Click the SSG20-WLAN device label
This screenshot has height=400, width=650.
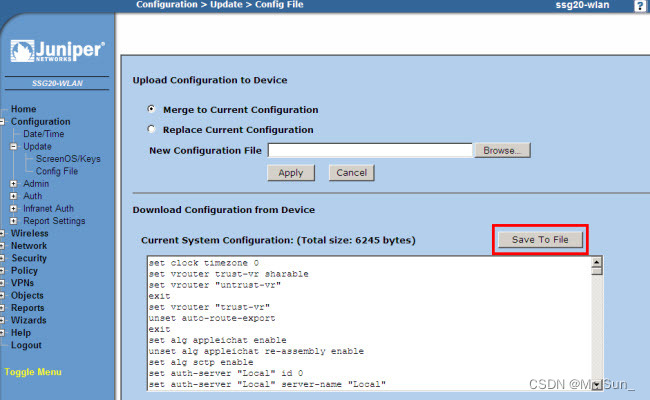pos(57,83)
